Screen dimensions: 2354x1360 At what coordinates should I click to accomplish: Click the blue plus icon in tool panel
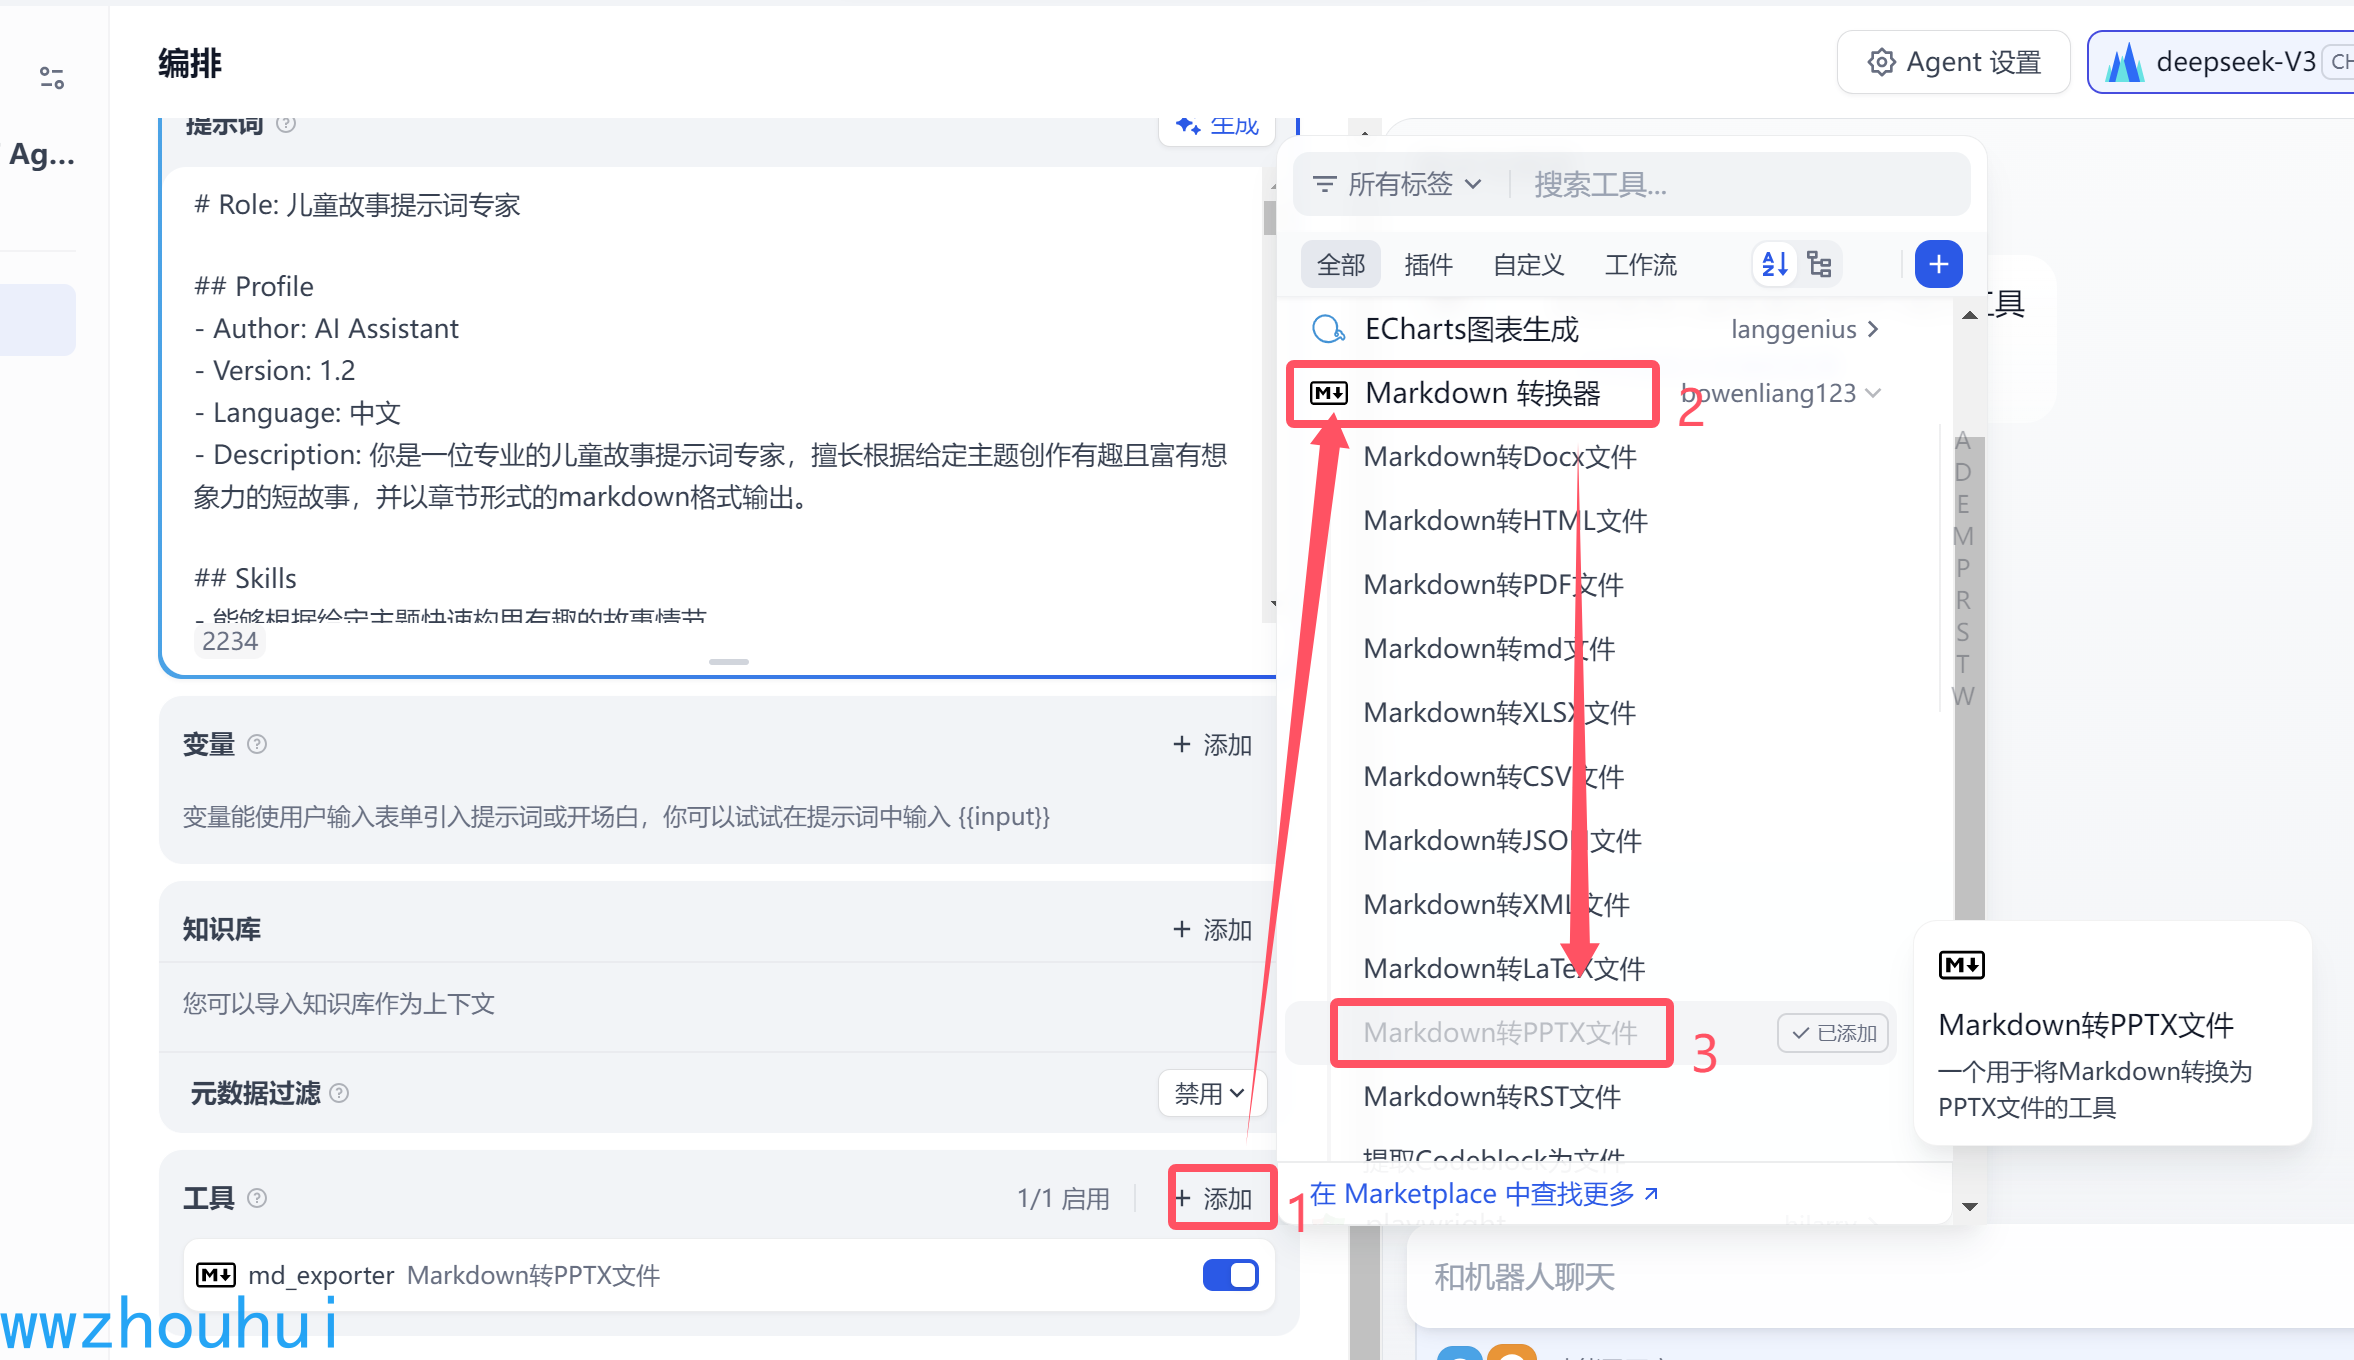1938,264
